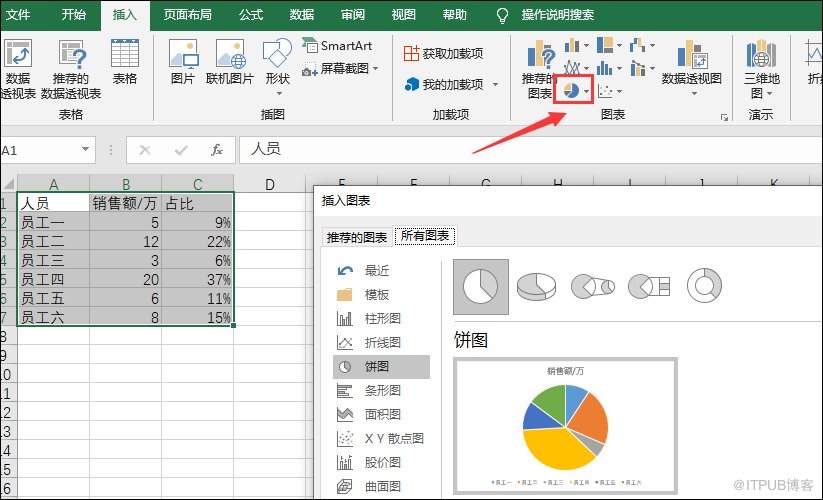Open the 形状 shapes dropdown
This screenshot has height=500, width=823.
(x=277, y=62)
